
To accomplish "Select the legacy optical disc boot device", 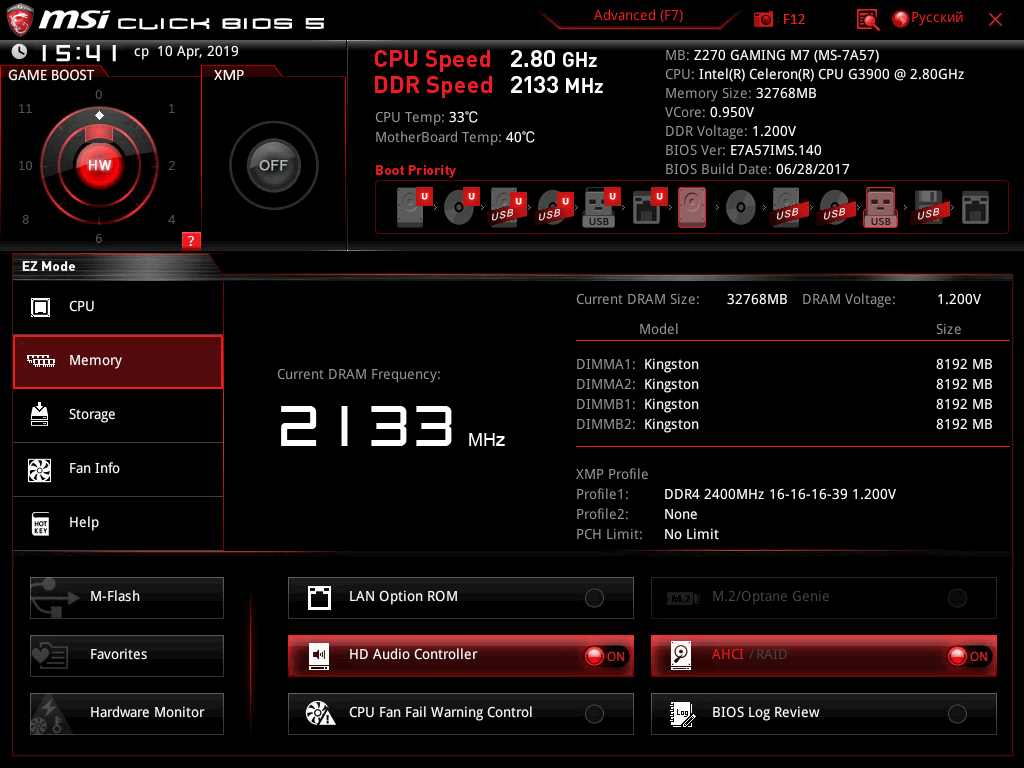I will pos(741,208).
